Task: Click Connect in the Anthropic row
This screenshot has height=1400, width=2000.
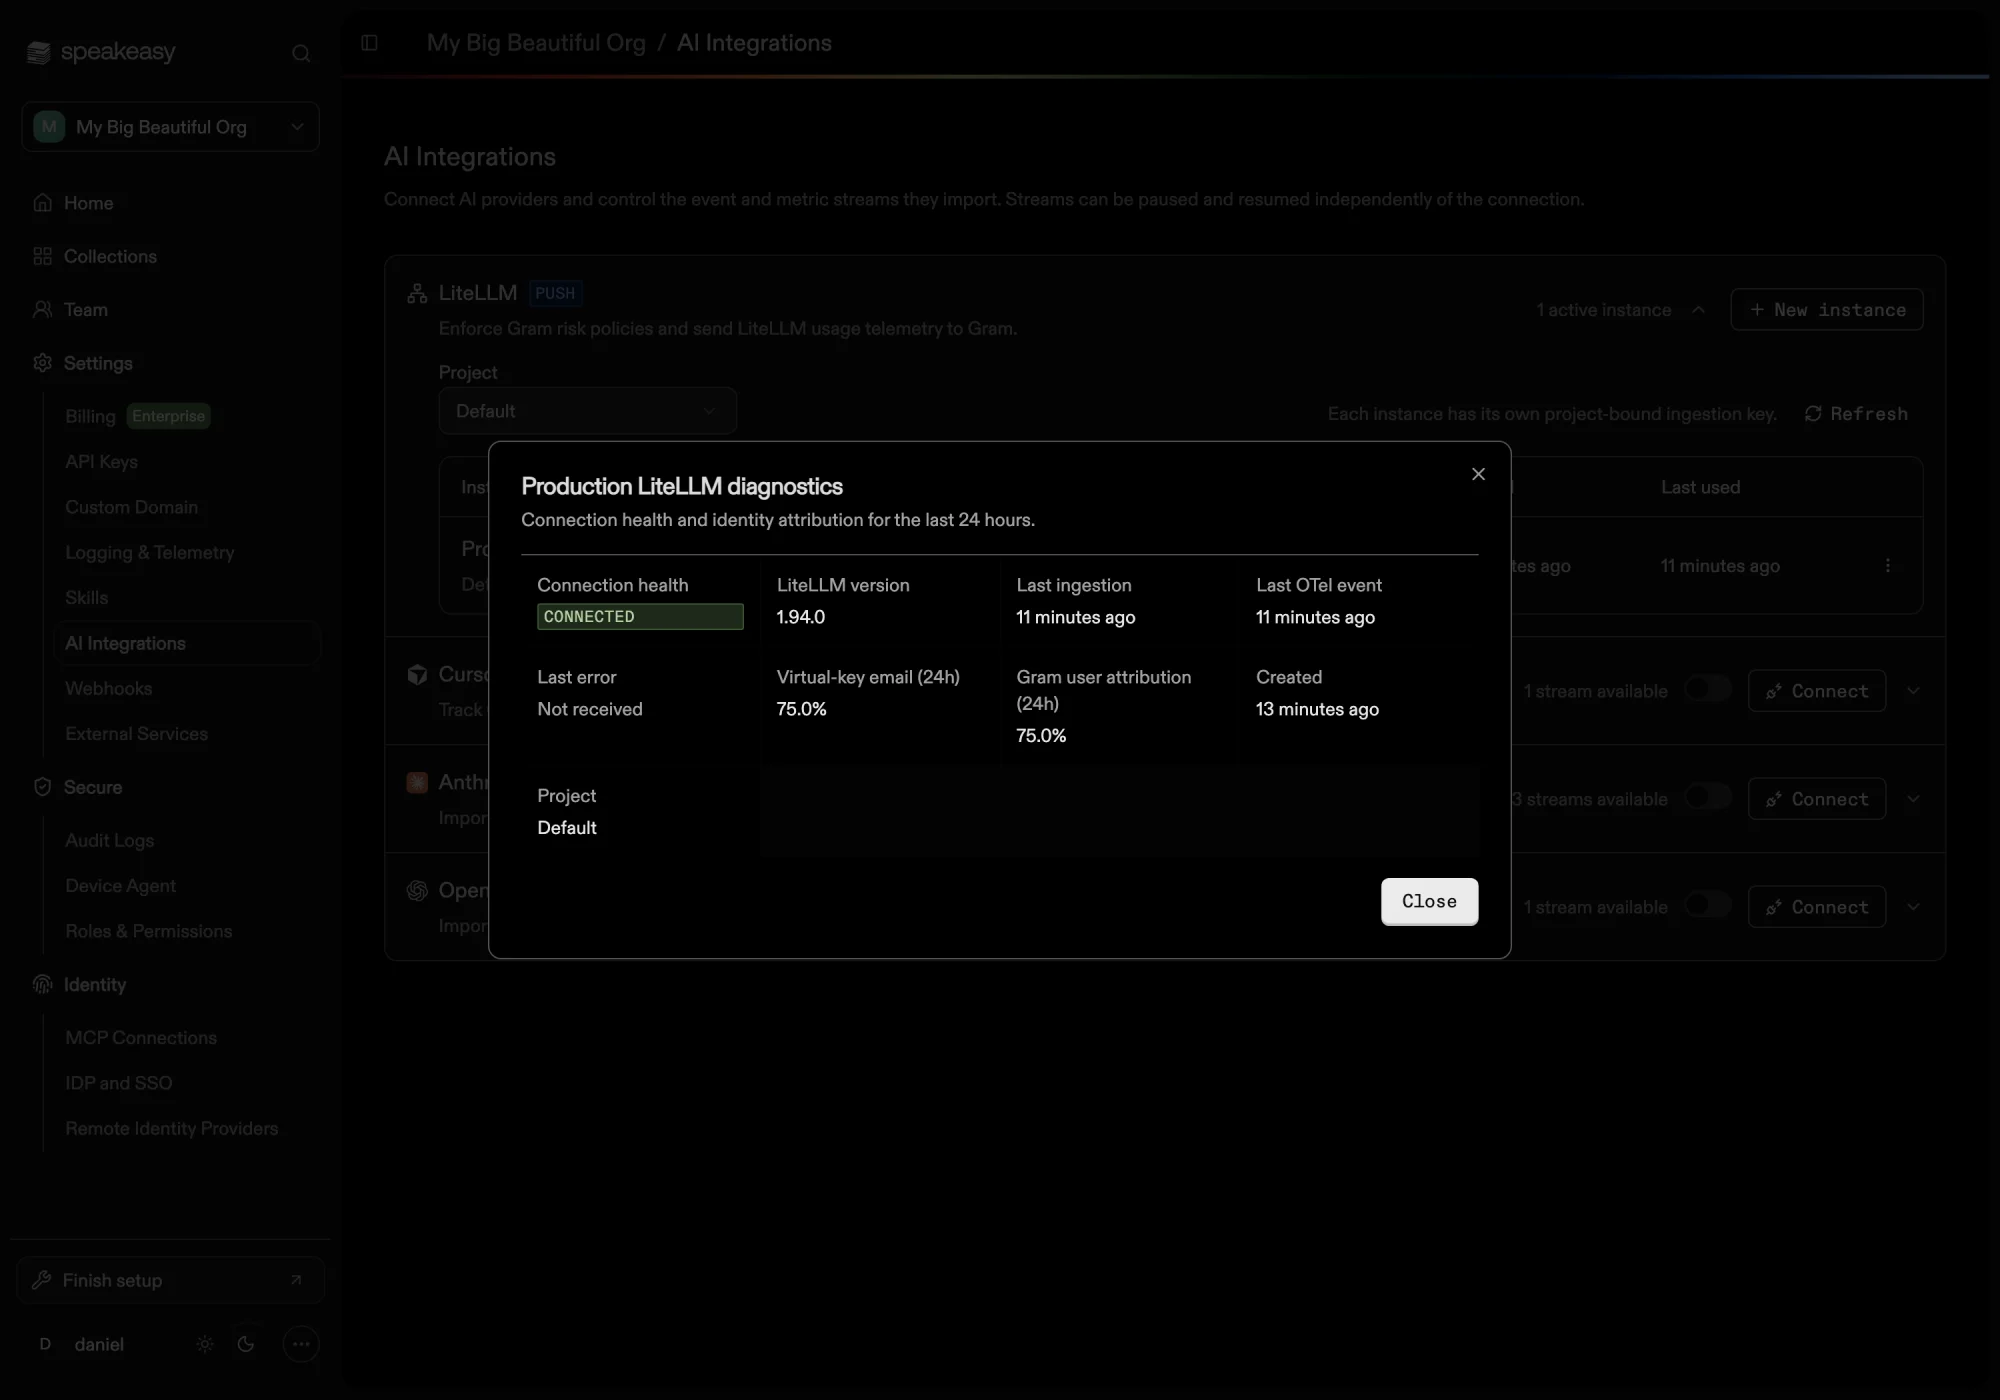Action: (x=1817, y=799)
